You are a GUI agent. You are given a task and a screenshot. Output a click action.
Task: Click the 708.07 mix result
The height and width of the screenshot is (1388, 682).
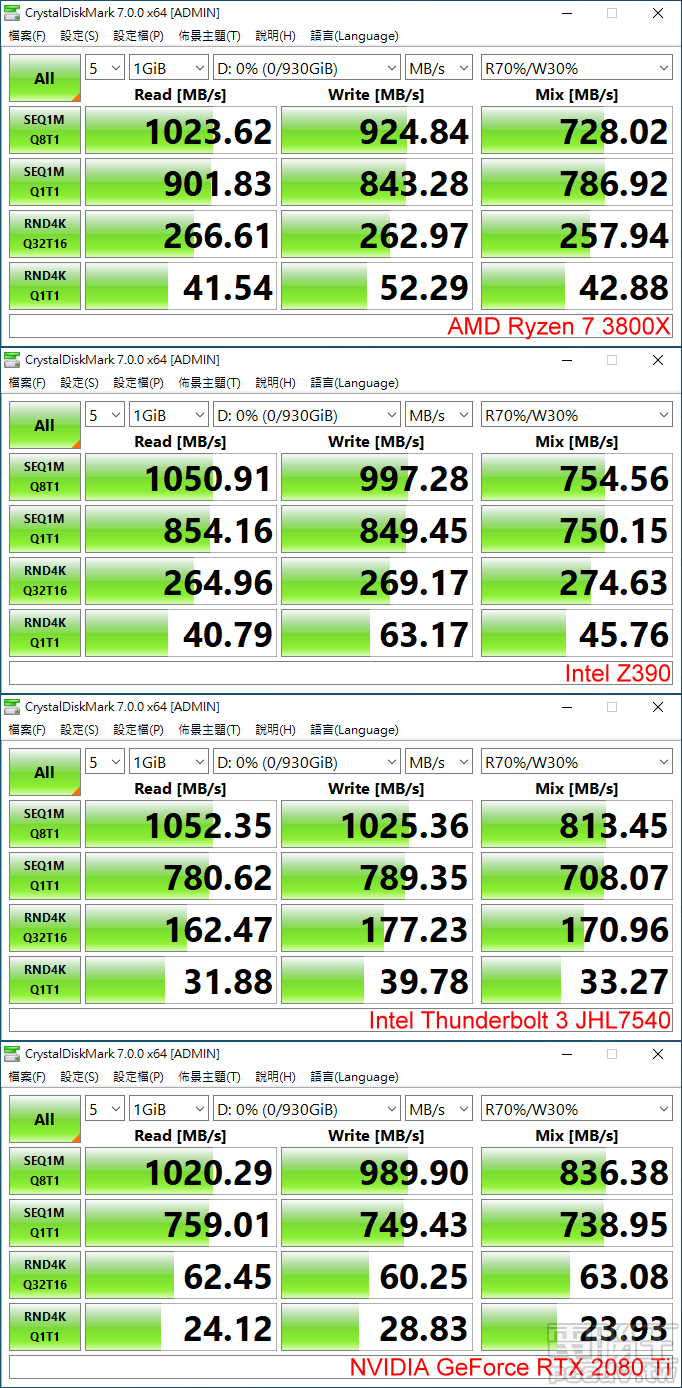(x=577, y=877)
